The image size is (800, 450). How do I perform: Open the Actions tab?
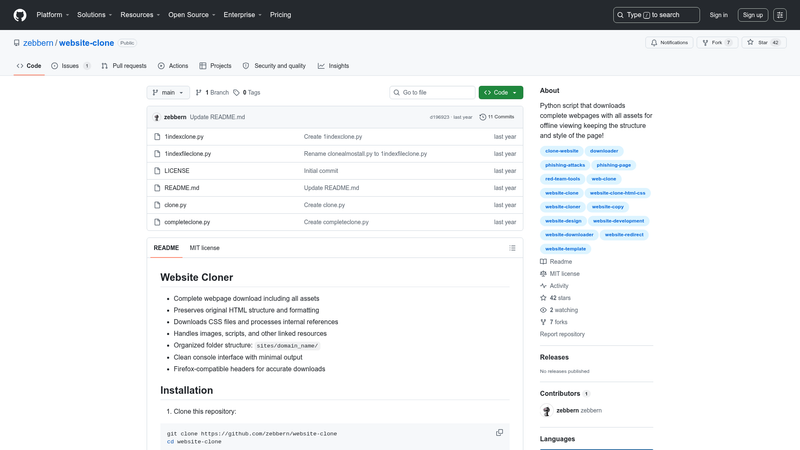point(173,66)
